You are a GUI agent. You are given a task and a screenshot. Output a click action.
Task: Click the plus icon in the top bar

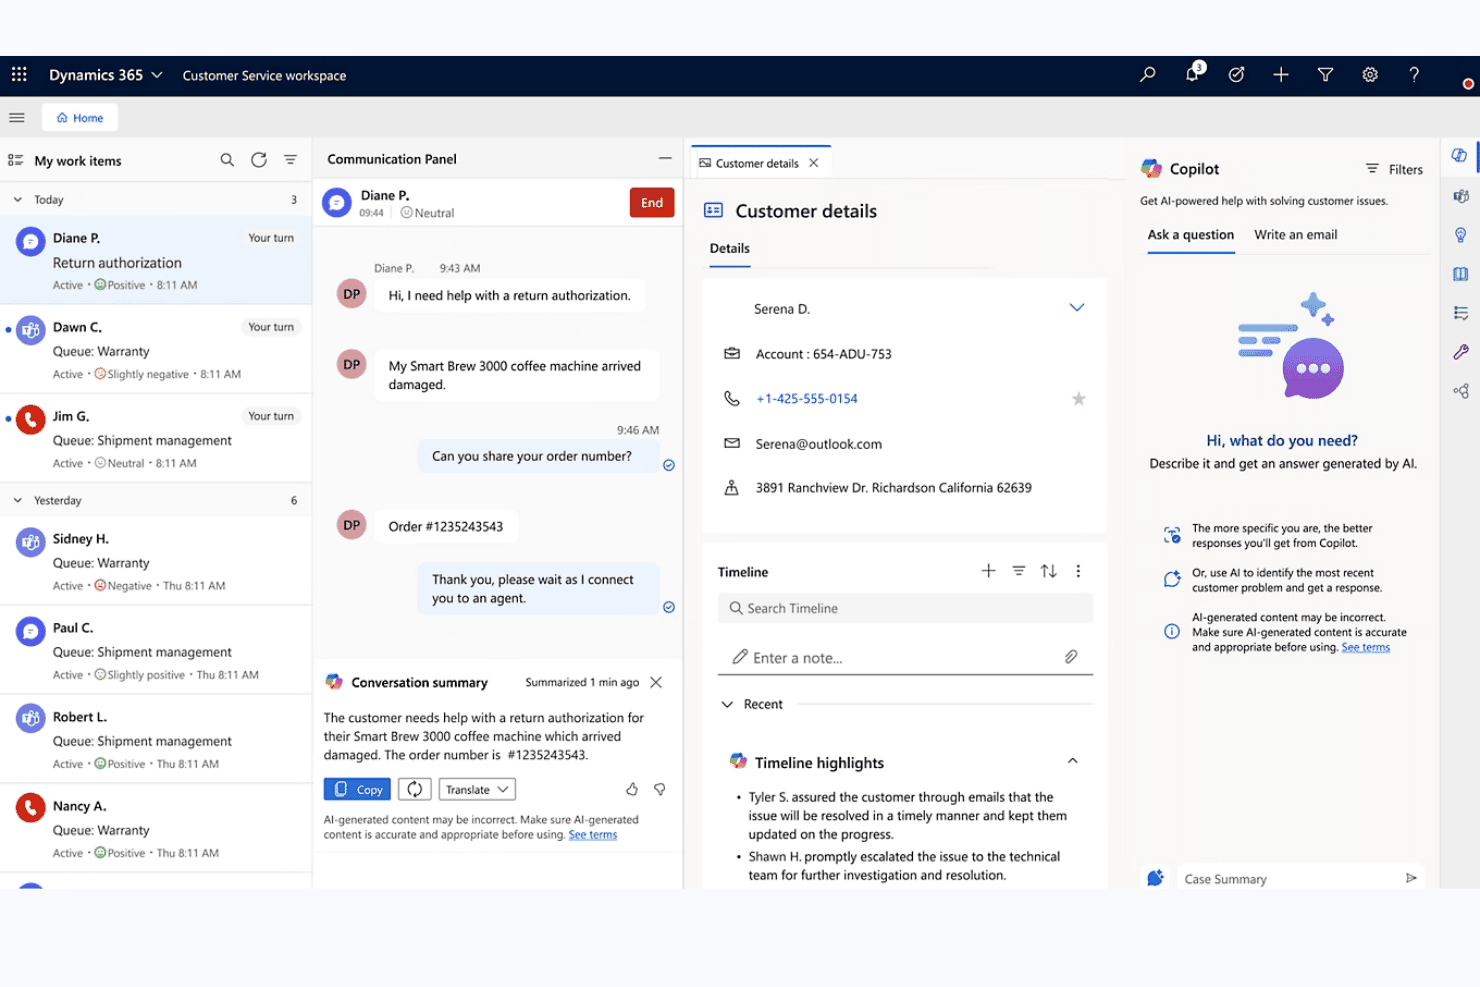click(1281, 75)
